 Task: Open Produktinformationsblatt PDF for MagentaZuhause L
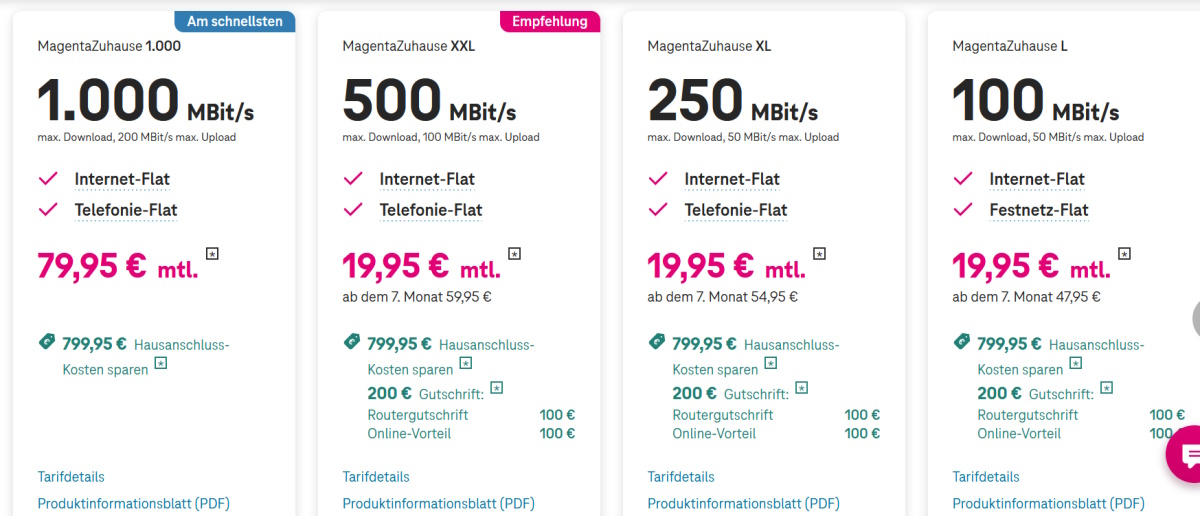[x=1048, y=504]
